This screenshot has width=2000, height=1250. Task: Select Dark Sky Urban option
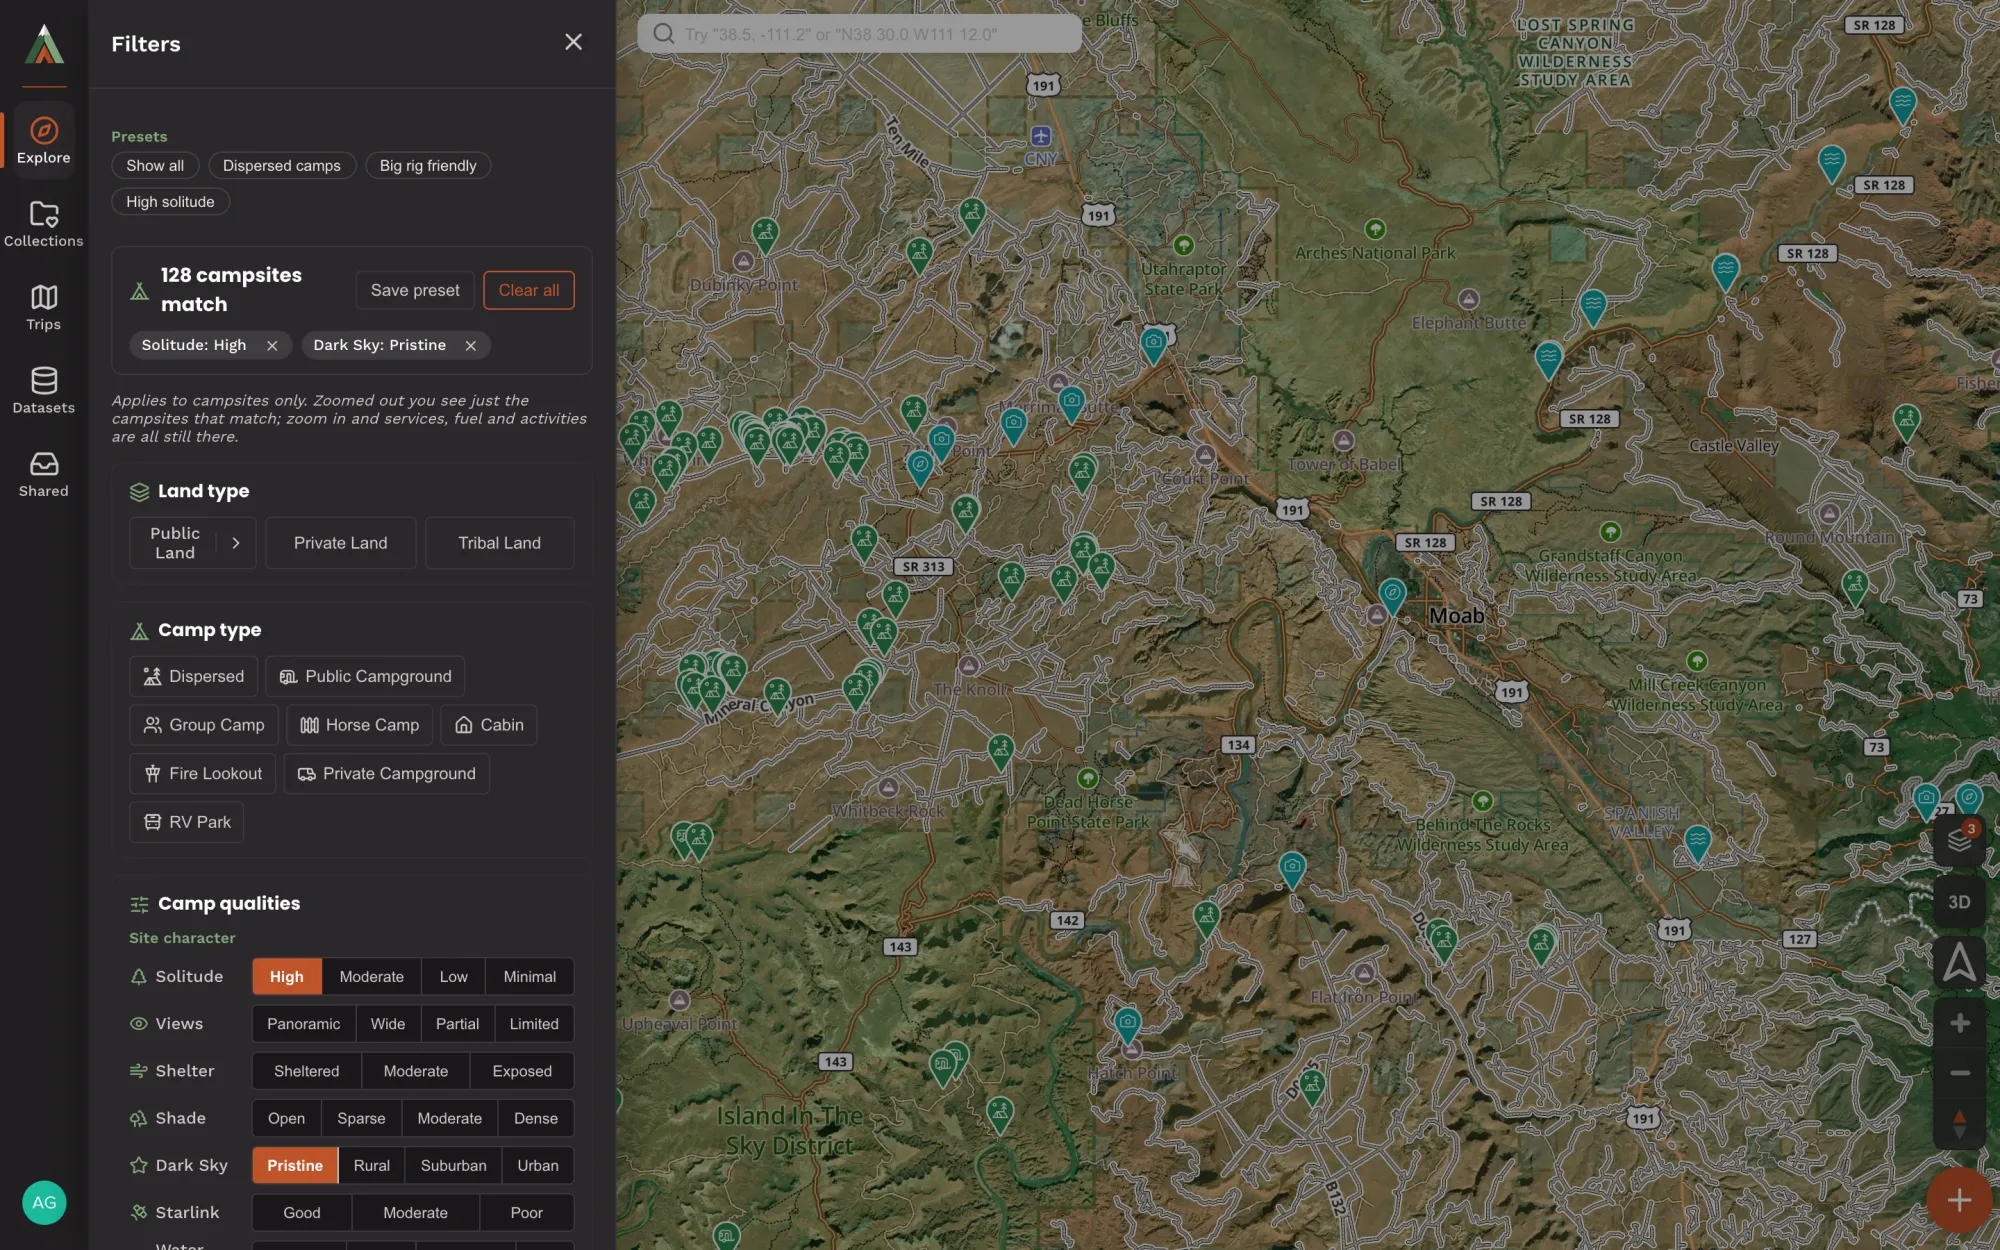(x=538, y=1165)
